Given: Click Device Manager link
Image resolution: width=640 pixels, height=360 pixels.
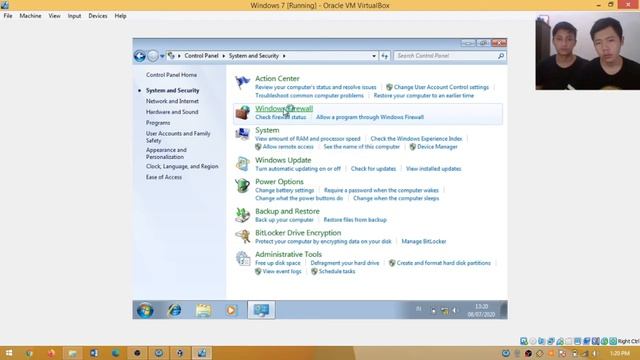Looking at the screenshot, I should click(x=437, y=147).
